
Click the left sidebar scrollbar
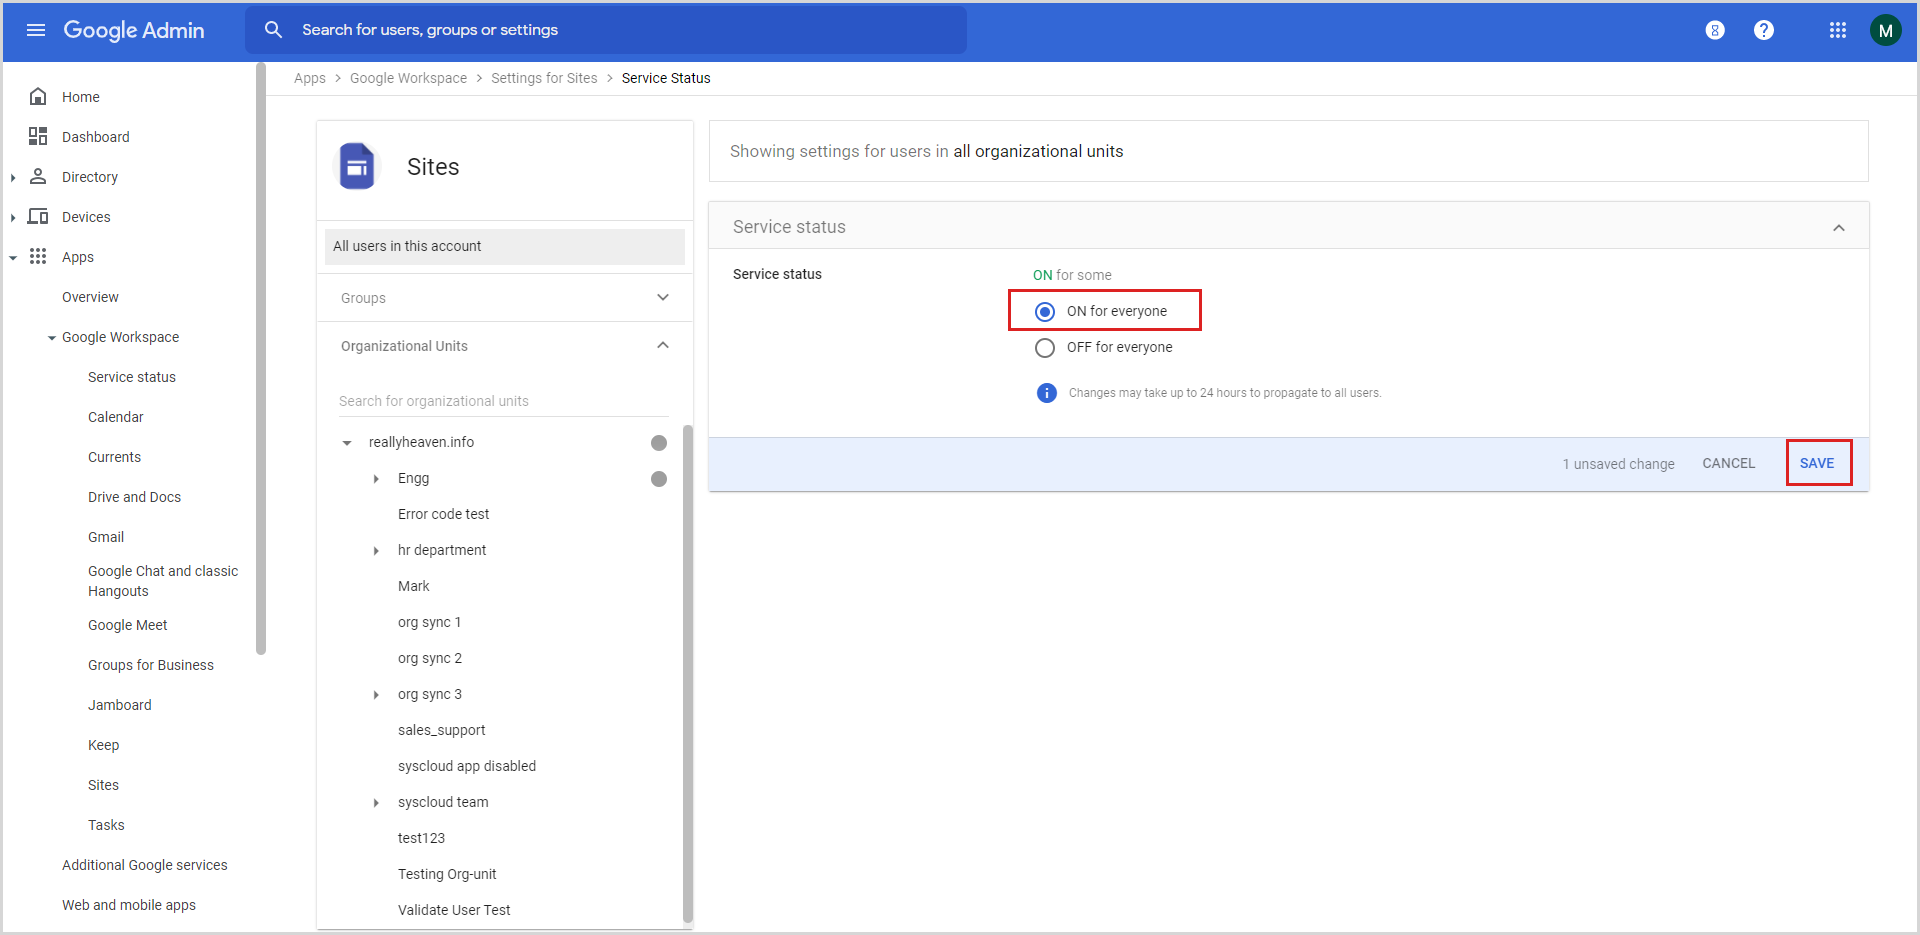(x=261, y=358)
